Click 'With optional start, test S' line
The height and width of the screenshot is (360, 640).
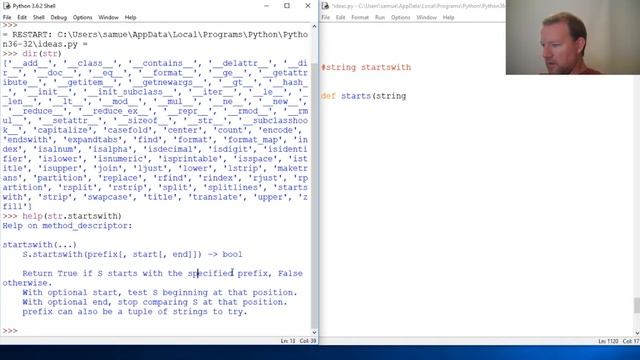pyautogui.click(x=160, y=293)
